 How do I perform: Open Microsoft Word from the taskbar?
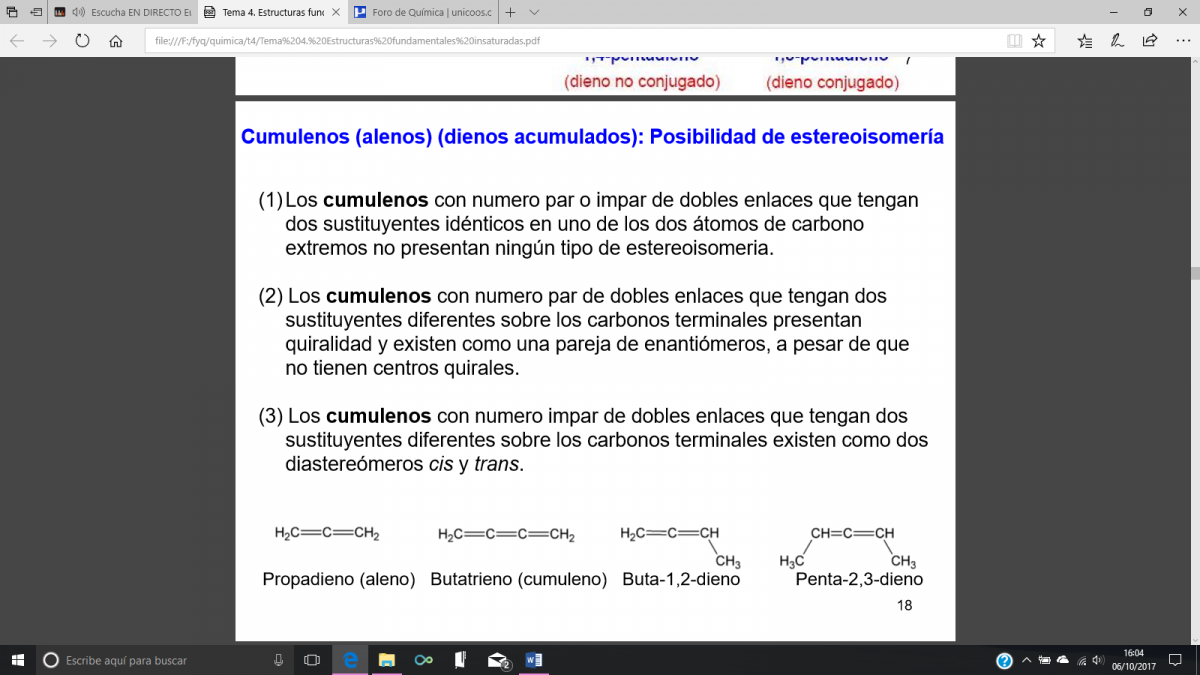point(533,660)
